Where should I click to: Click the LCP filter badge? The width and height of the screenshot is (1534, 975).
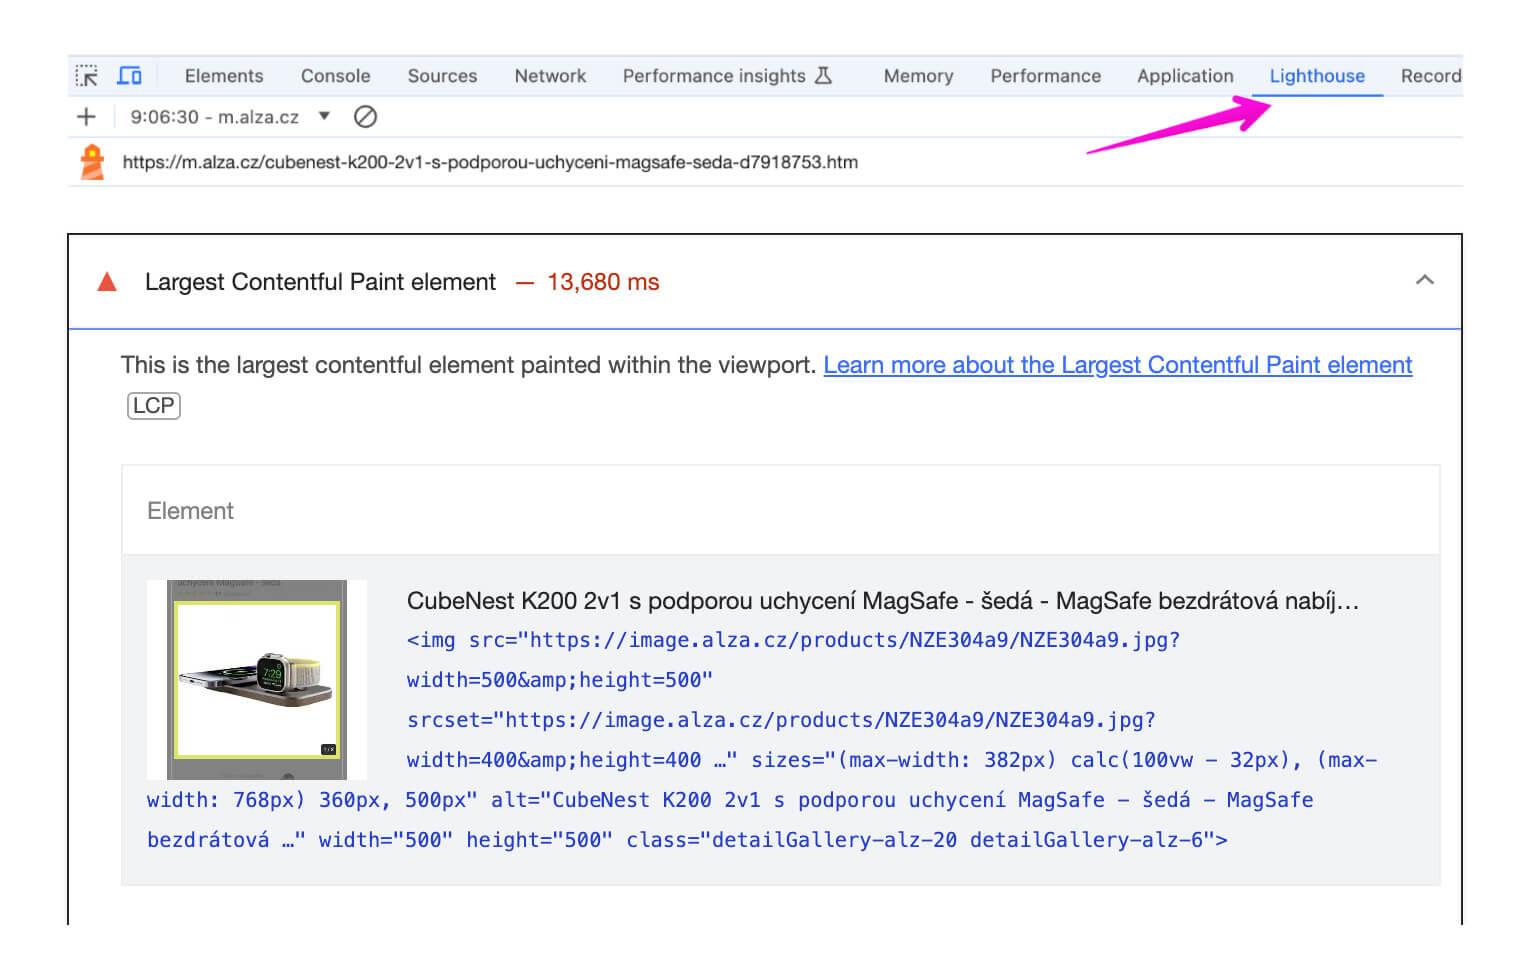[x=154, y=406]
